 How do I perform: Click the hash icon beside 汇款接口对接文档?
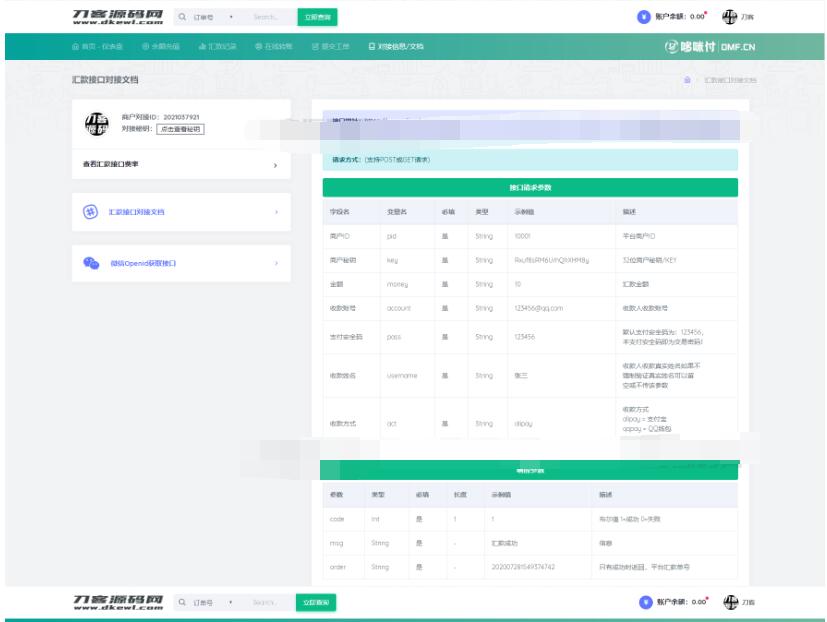click(x=89, y=212)
